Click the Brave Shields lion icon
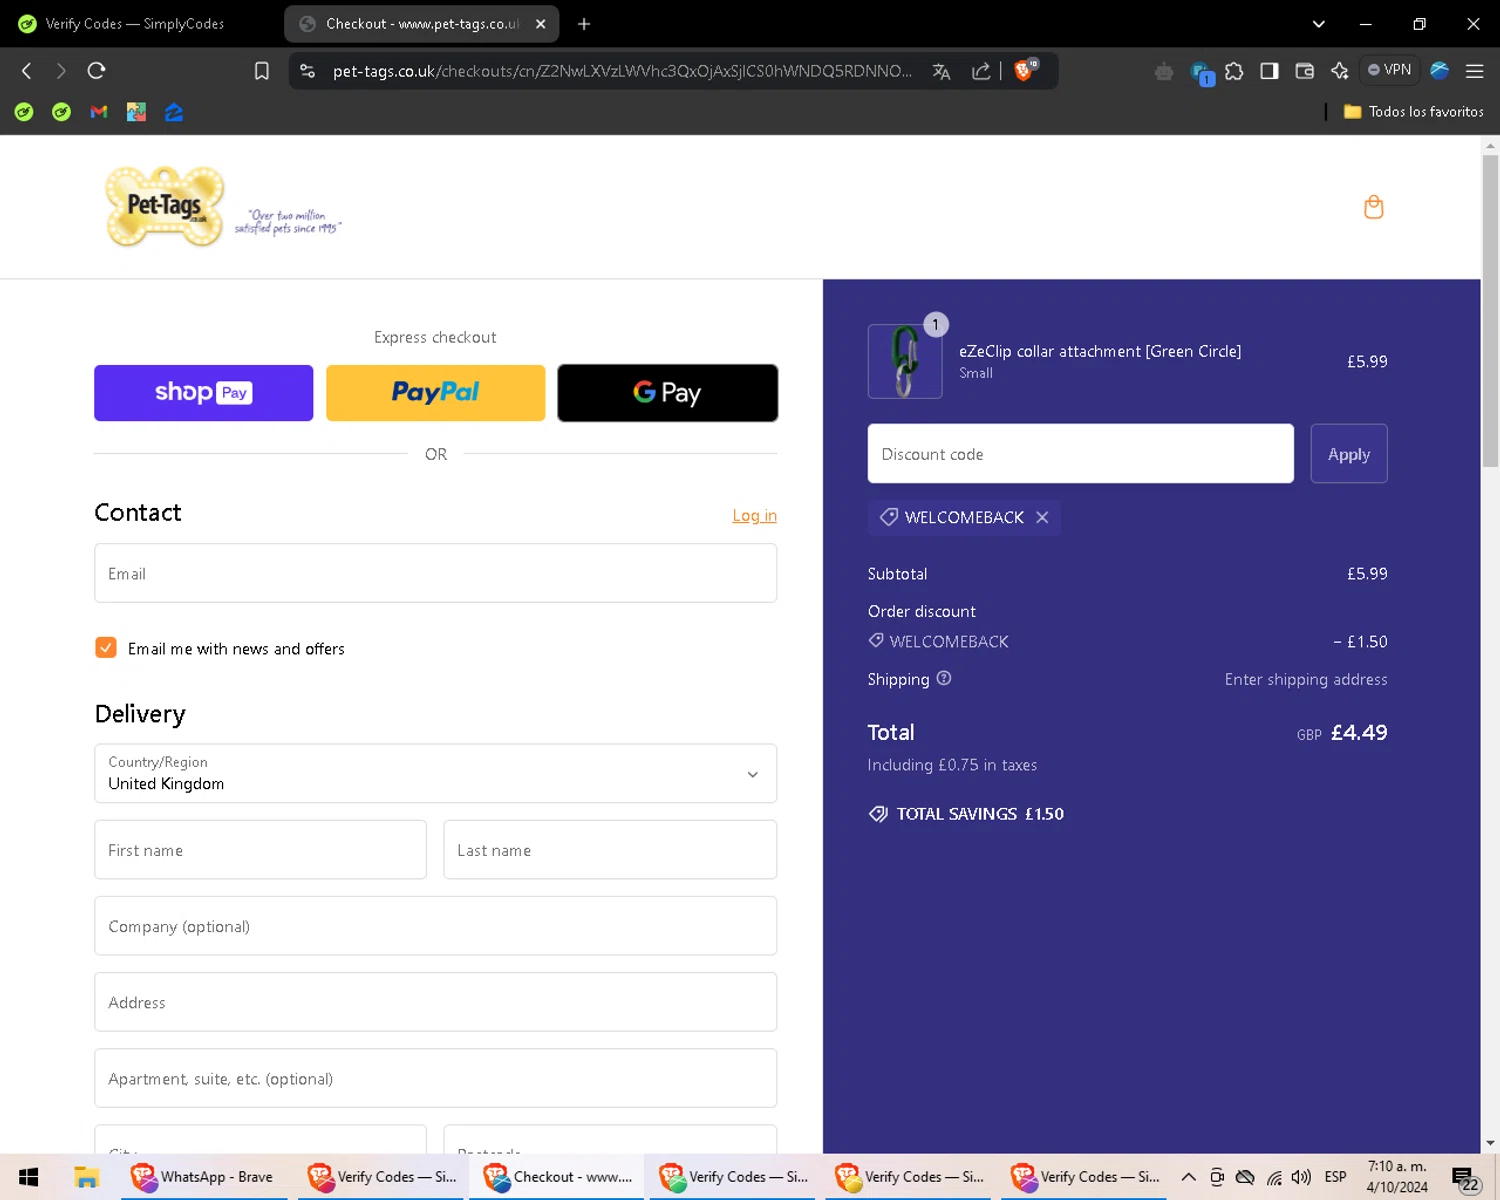The height and width of the screenshot is (1200, 1500). [1024, 70]
